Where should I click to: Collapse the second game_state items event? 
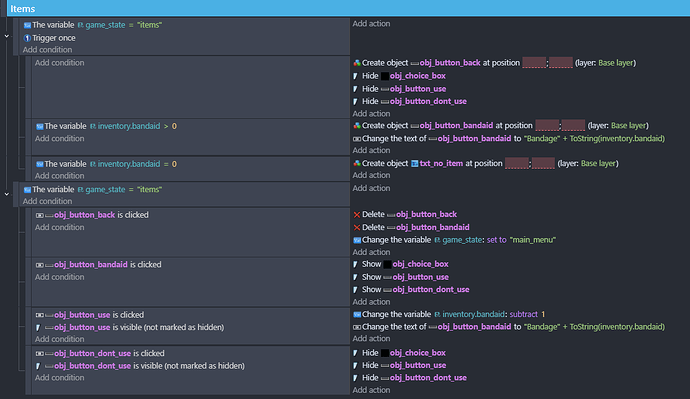[x=7, y=194]
